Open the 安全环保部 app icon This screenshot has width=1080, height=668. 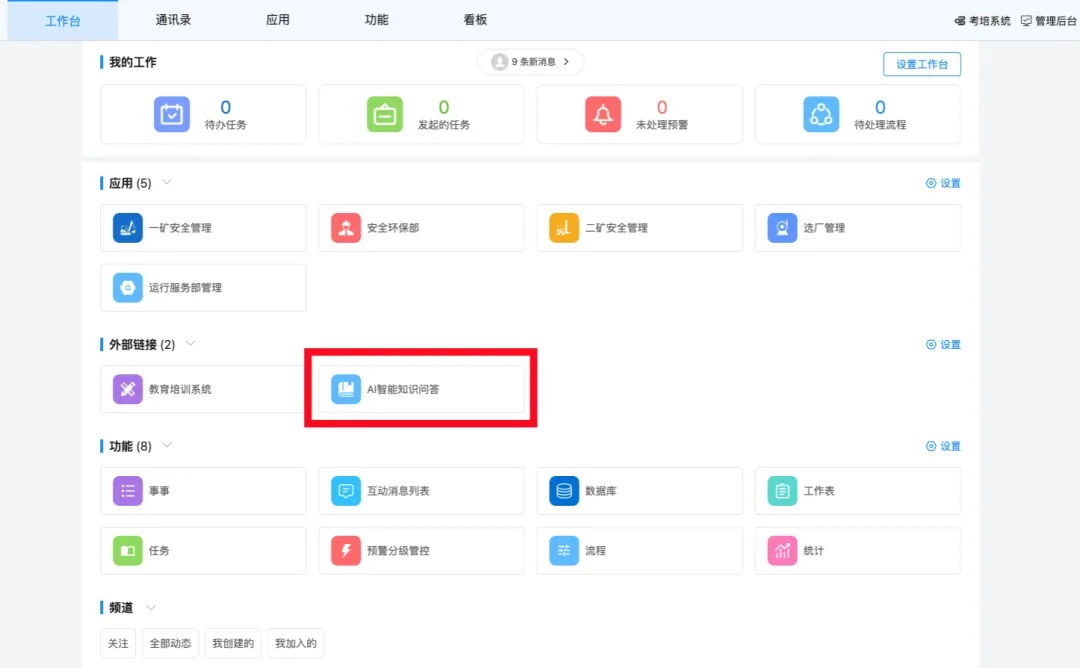click(346, 228)
